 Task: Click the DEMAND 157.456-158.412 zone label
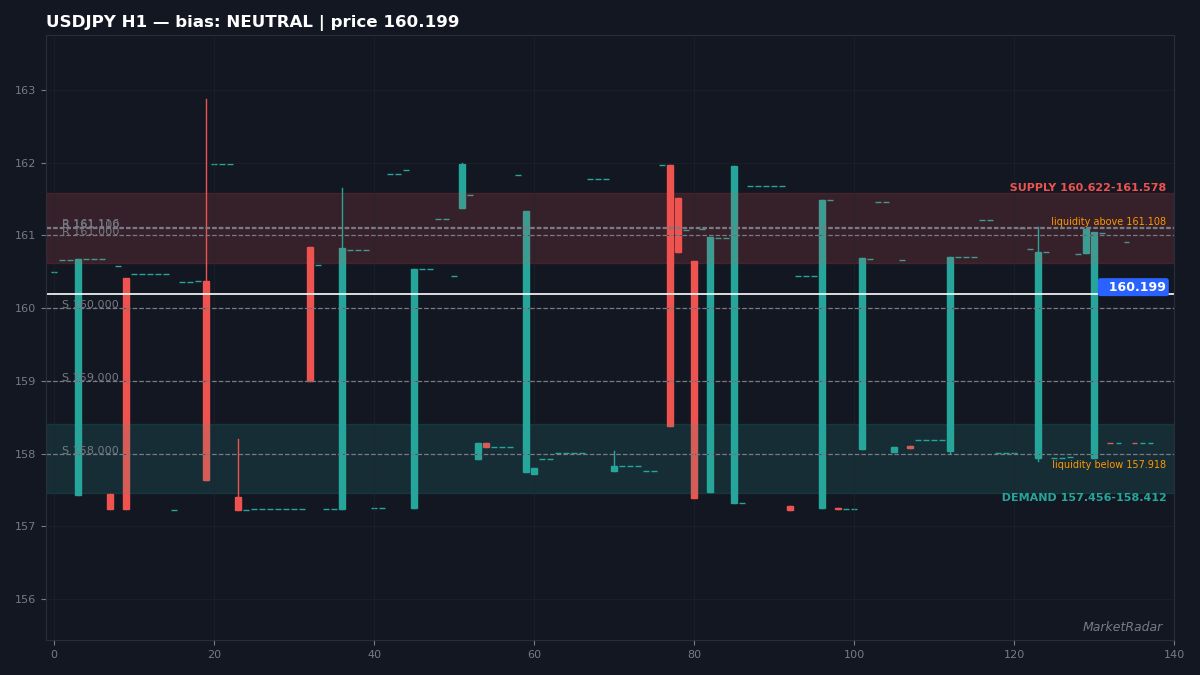tap(1084, 498)
